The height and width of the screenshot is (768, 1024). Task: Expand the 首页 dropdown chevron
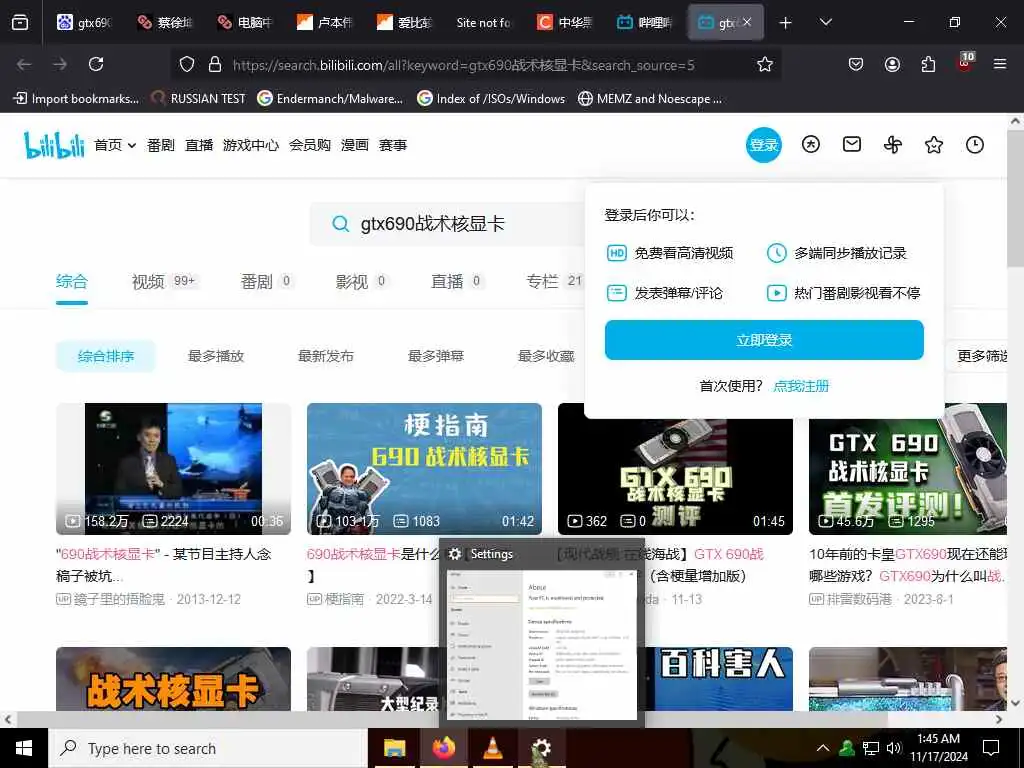[131, 146]
